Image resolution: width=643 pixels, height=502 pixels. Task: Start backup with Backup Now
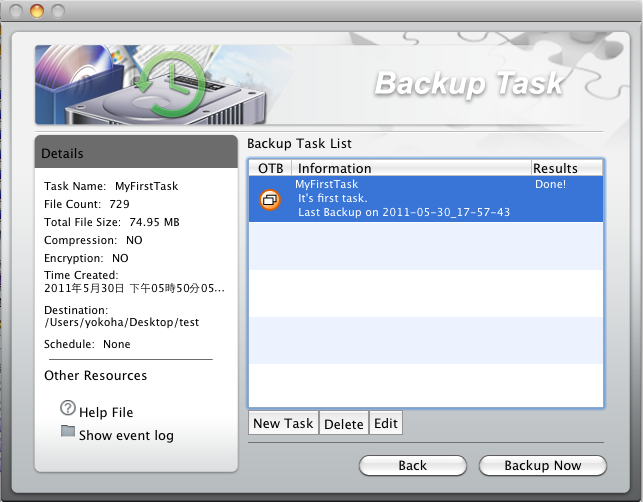[543, 465]
